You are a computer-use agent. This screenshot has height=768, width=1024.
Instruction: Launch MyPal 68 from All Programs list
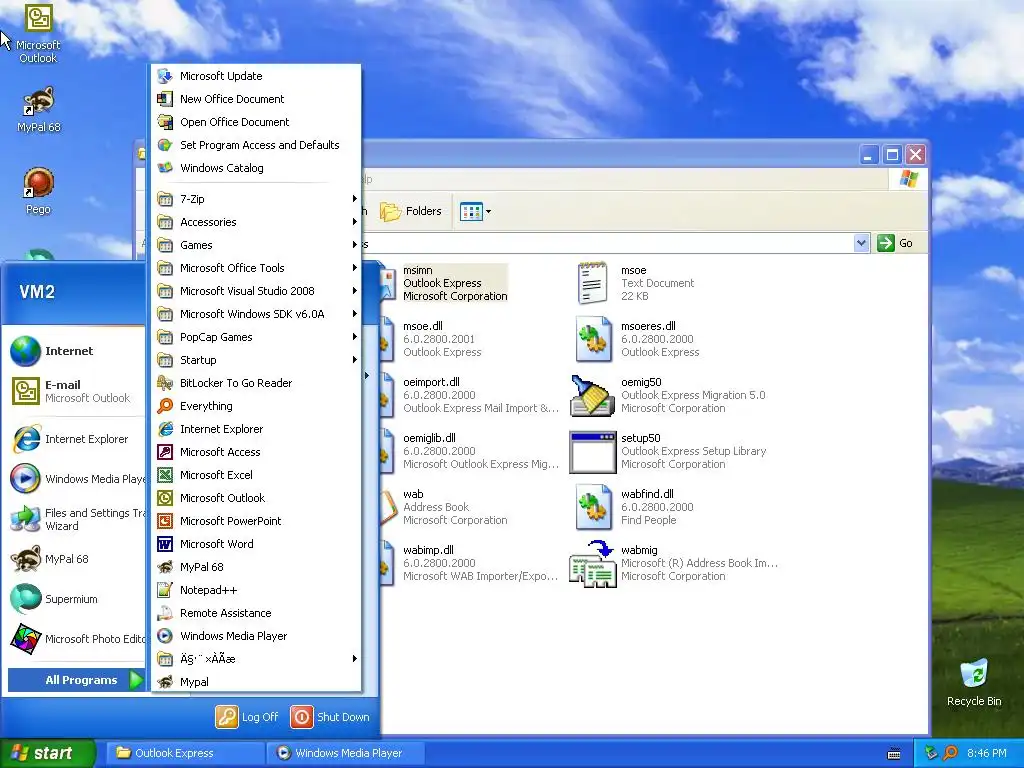(256, 567)
